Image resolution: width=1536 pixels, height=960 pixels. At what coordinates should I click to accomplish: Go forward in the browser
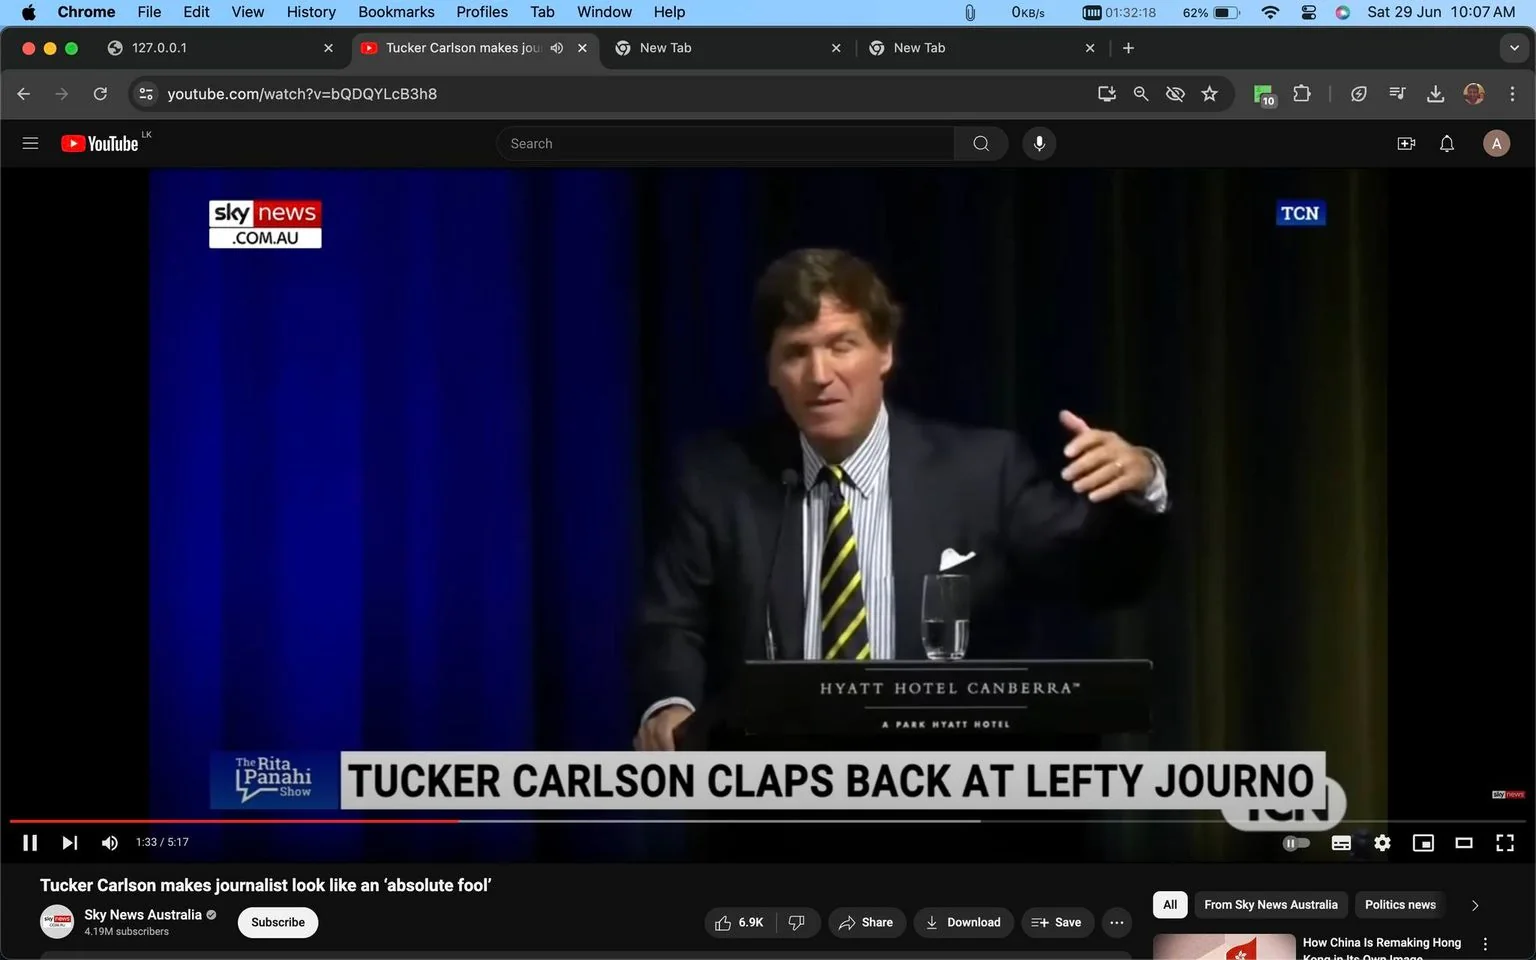coord(62,93)
